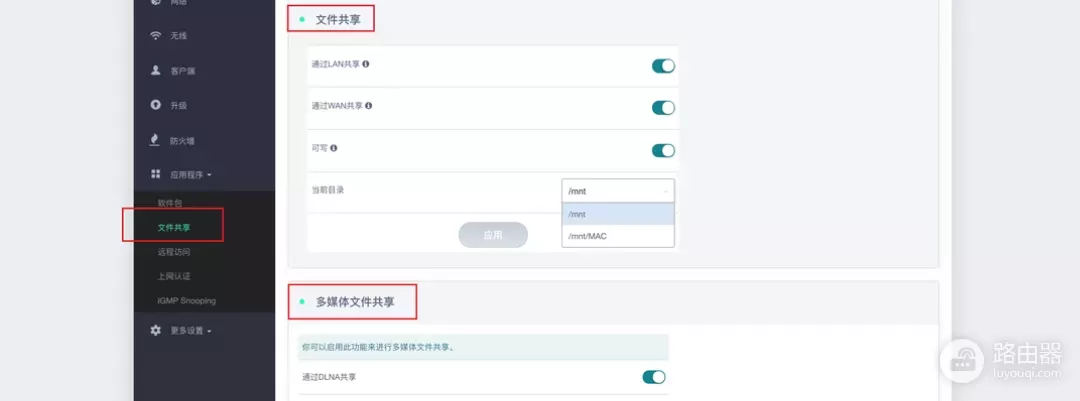Click info icon next to 通过WAN共享
The width and height of the screenshot is (1080, 401).
(x=369, y=106)
